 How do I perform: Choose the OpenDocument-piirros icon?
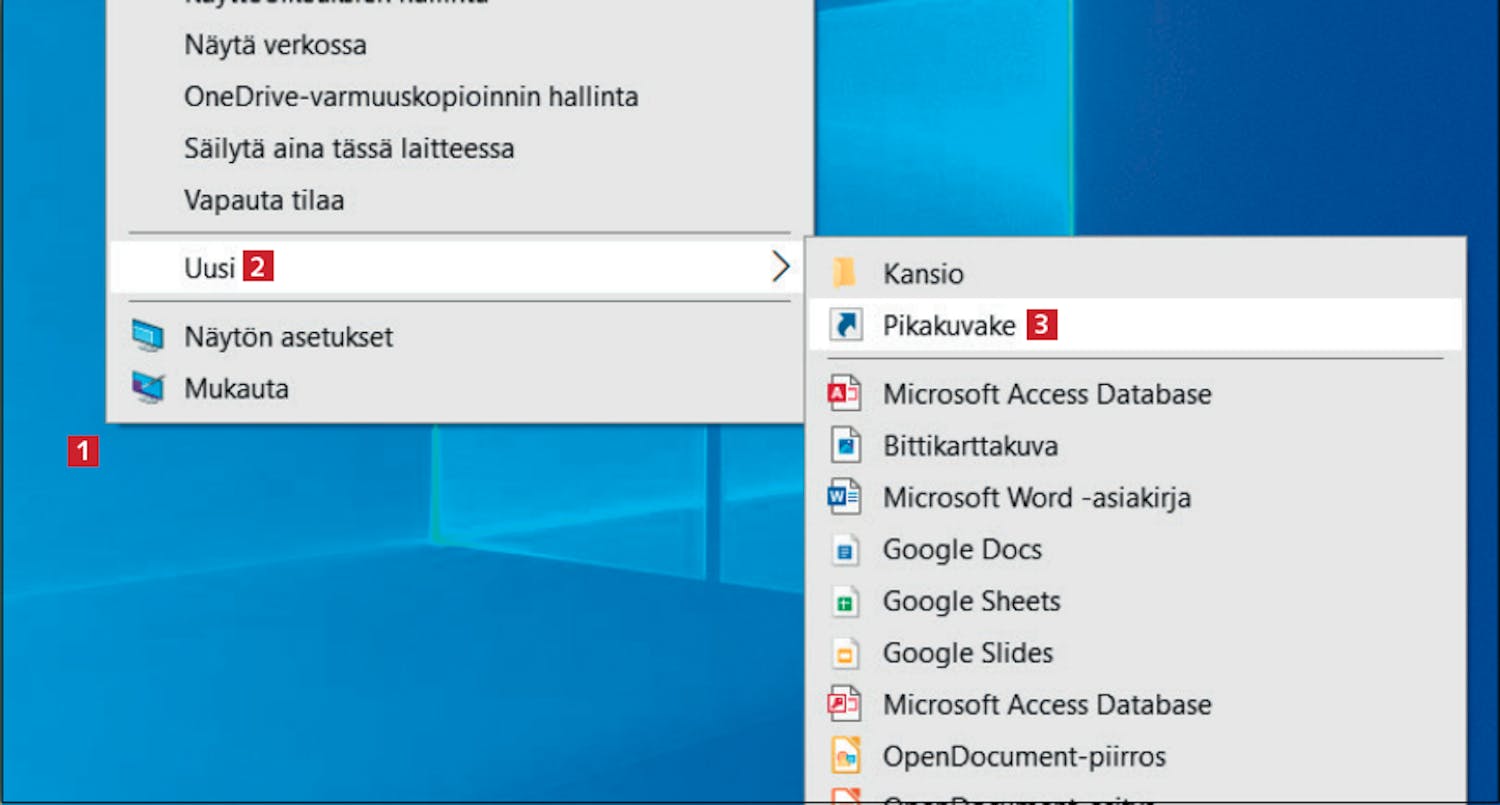click(845, 757)
